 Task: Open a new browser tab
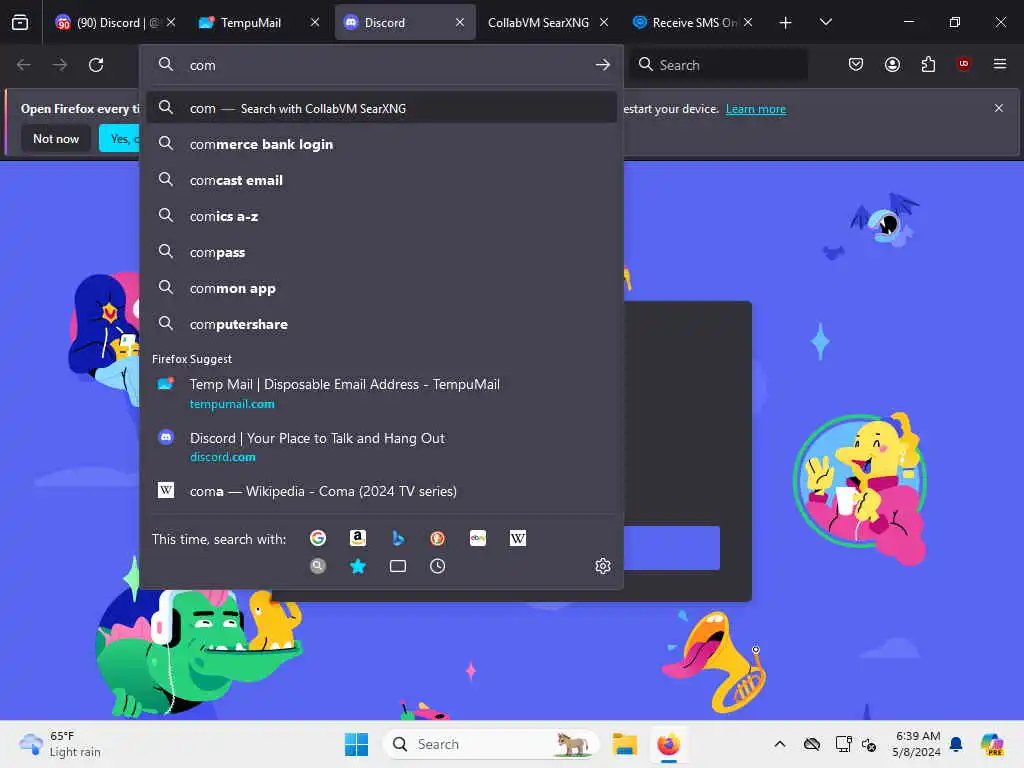785,23
